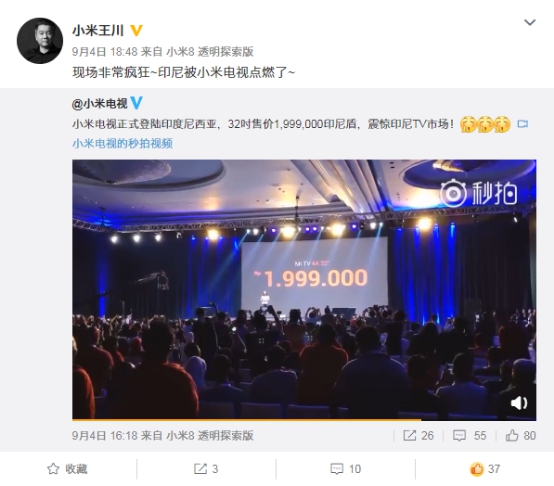Repost this Weibo showing 3 shares
Screen dimensions: 554x486
click(206, 469)
